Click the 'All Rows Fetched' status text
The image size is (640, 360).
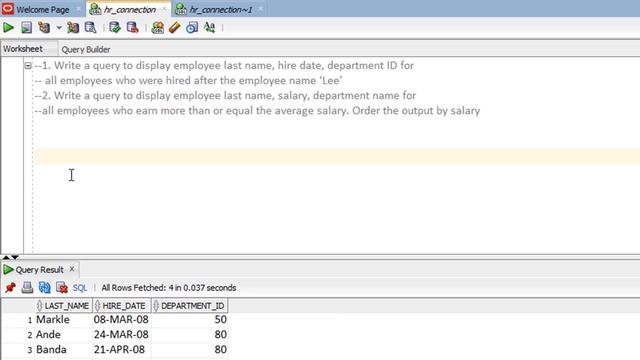(x=169, y=288)
